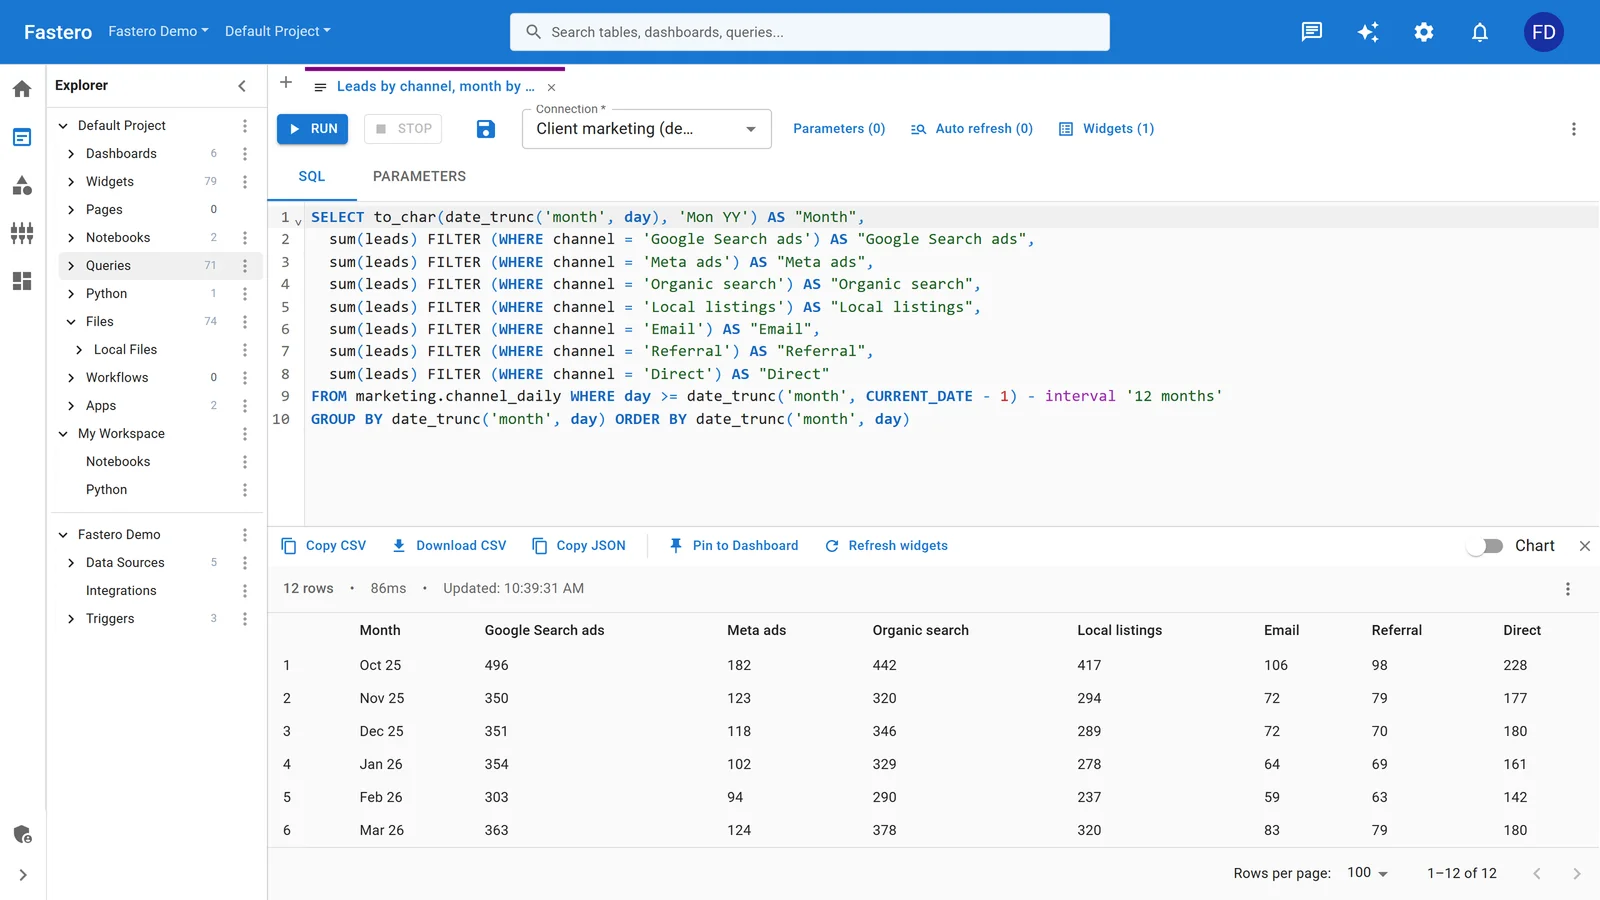The height and width of the screenshot is (900, 1600).
Task: Click the Fastero logo text
Action: (58, 32)
